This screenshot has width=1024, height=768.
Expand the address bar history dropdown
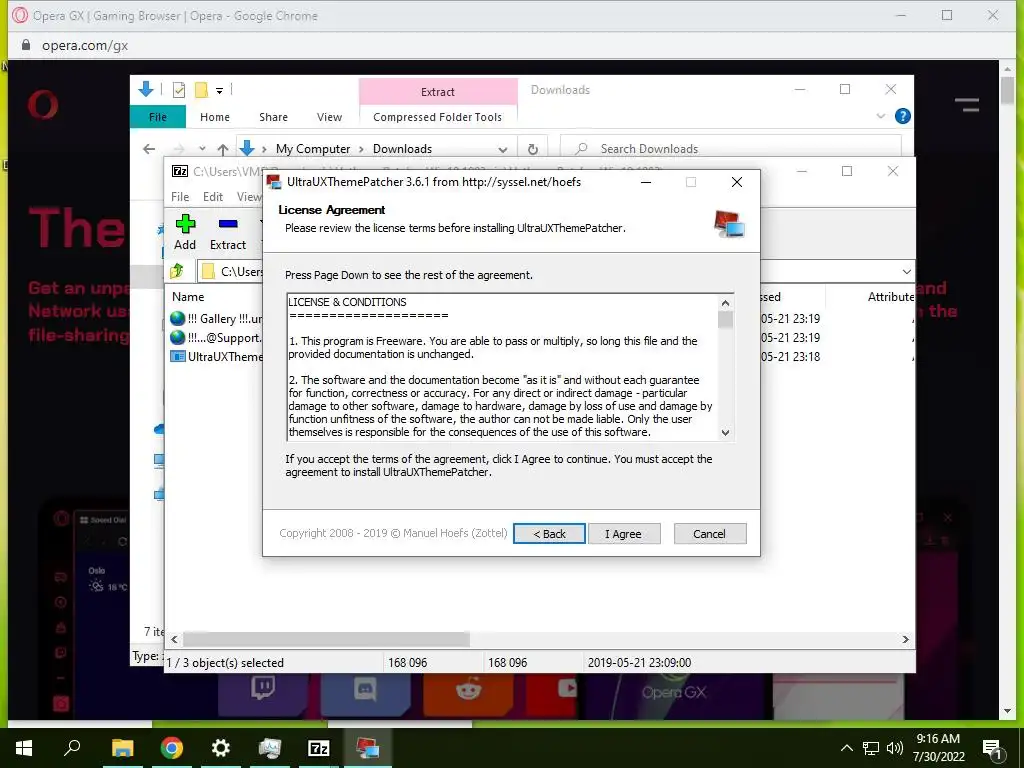click(502, 149)
